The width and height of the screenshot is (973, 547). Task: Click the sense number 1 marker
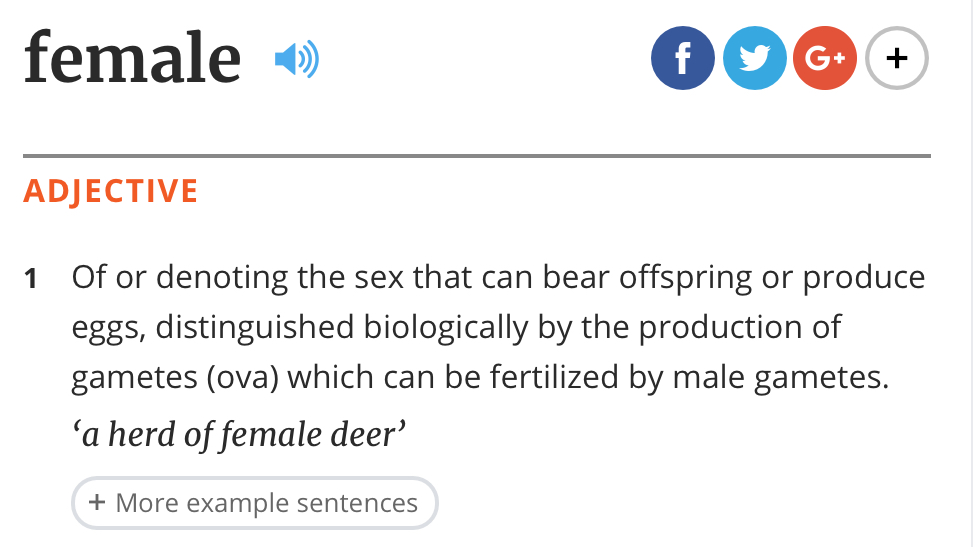click(32, 279)
